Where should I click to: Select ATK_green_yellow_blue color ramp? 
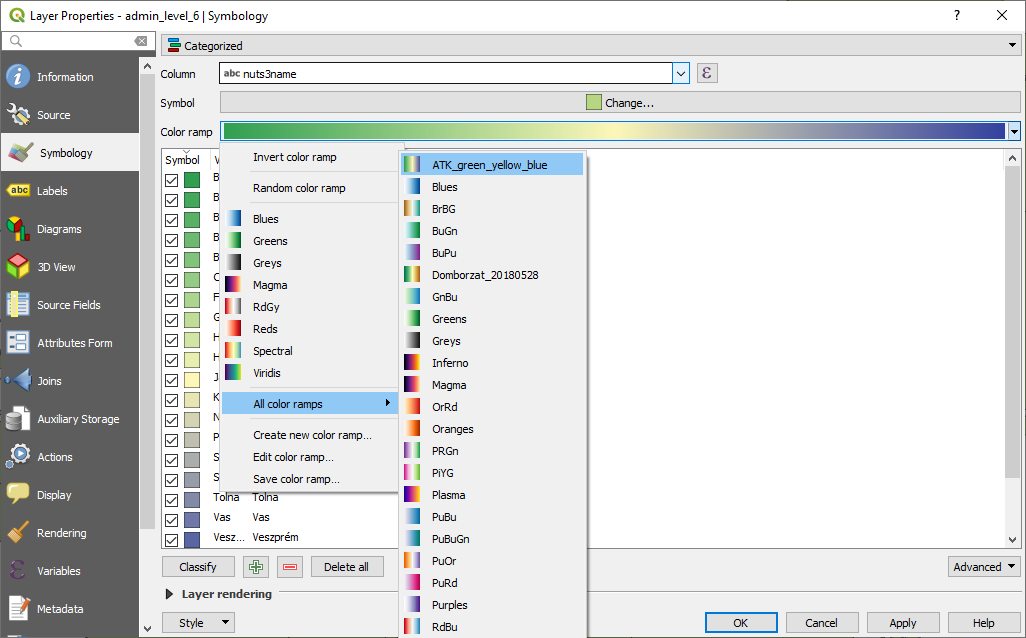tap(492, 164)
